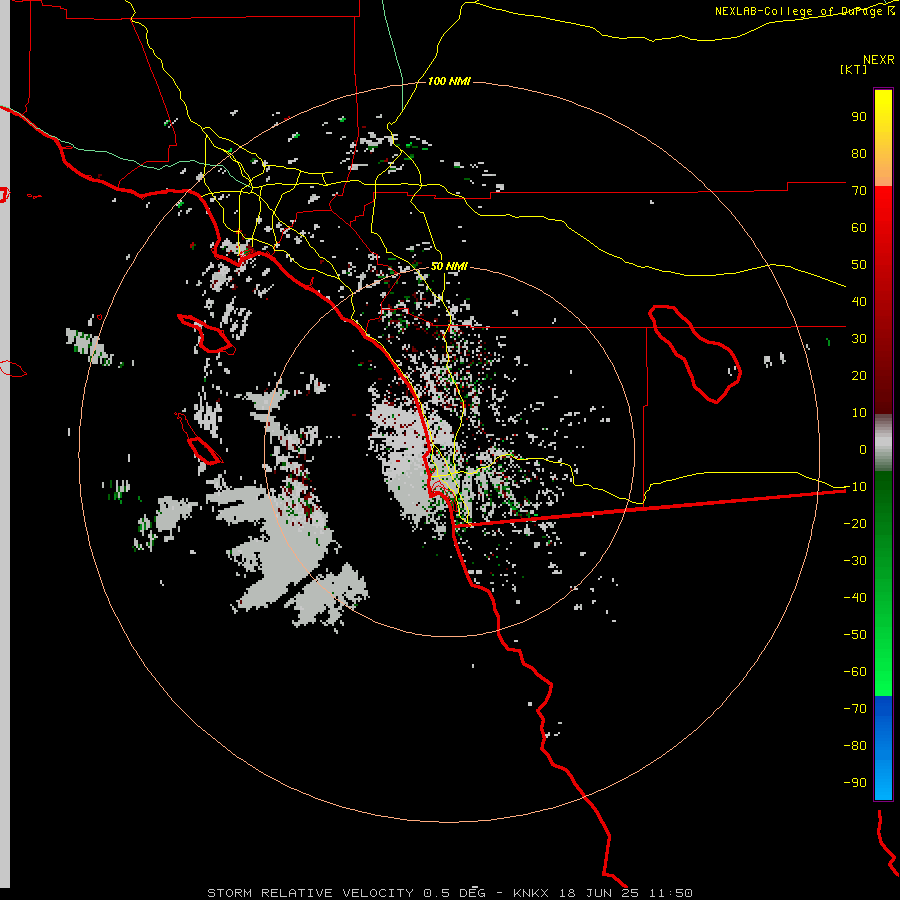Click the 90 value on the velocity scale
The width and height of the screenshot is (900, 900).
click(x=859, y=117)
